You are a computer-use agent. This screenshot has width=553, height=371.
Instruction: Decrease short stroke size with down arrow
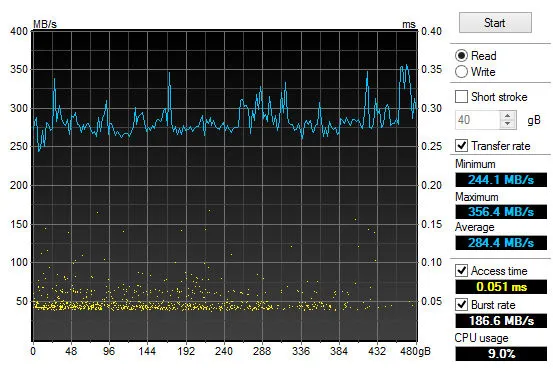point(508,124)
